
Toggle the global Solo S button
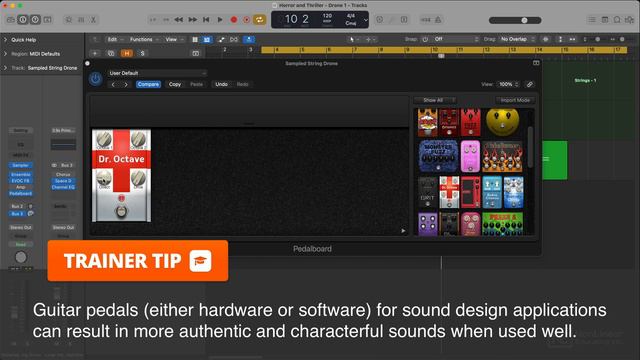(142, 53)
